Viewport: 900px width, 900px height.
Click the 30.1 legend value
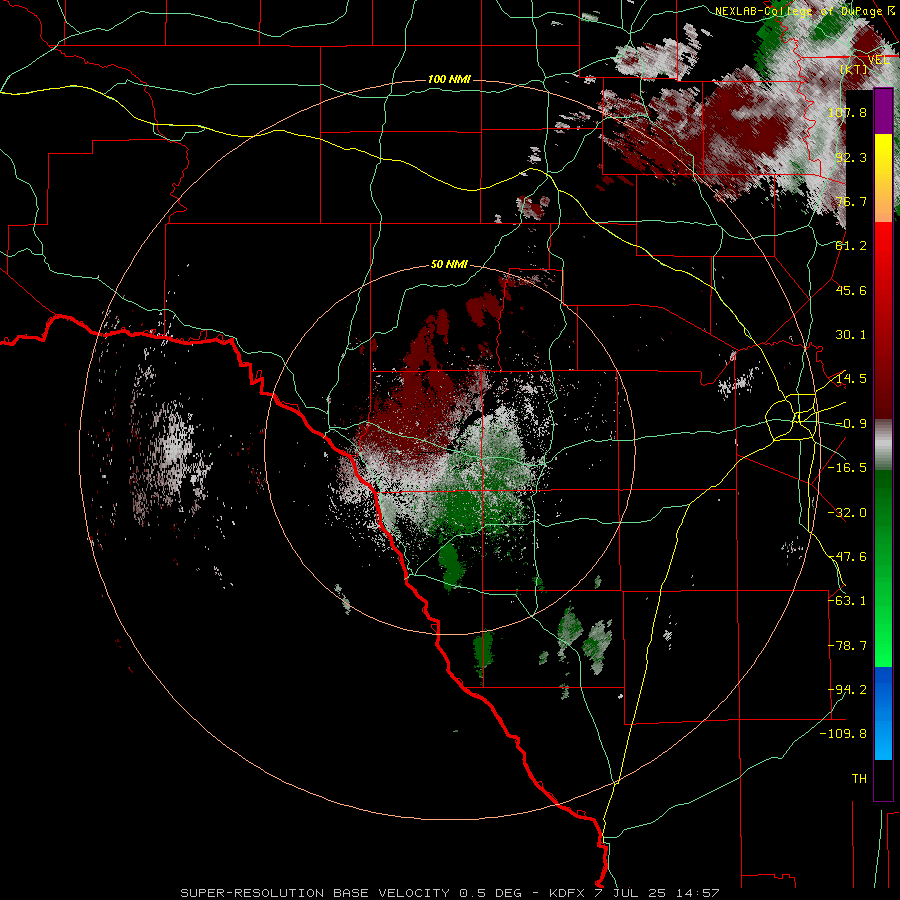851,335
